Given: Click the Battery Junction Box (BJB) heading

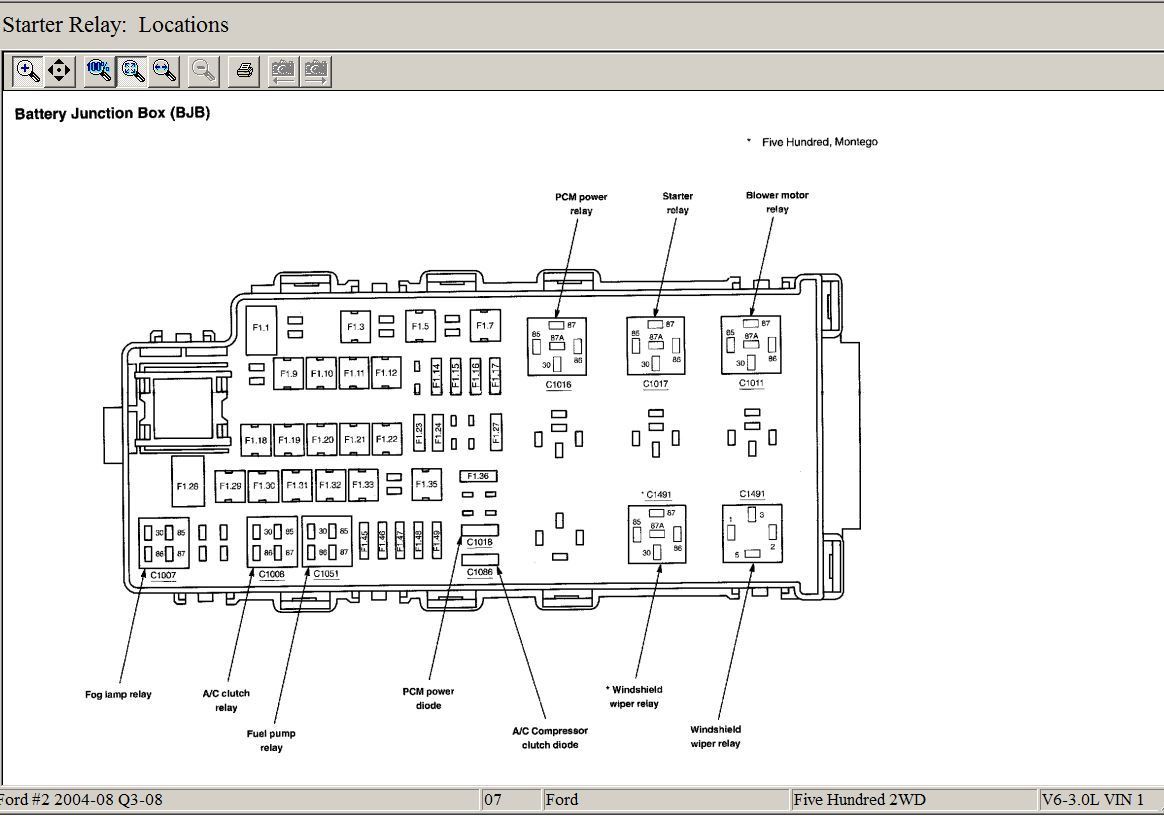Looking at the screenshot, I should click(112, 113).
